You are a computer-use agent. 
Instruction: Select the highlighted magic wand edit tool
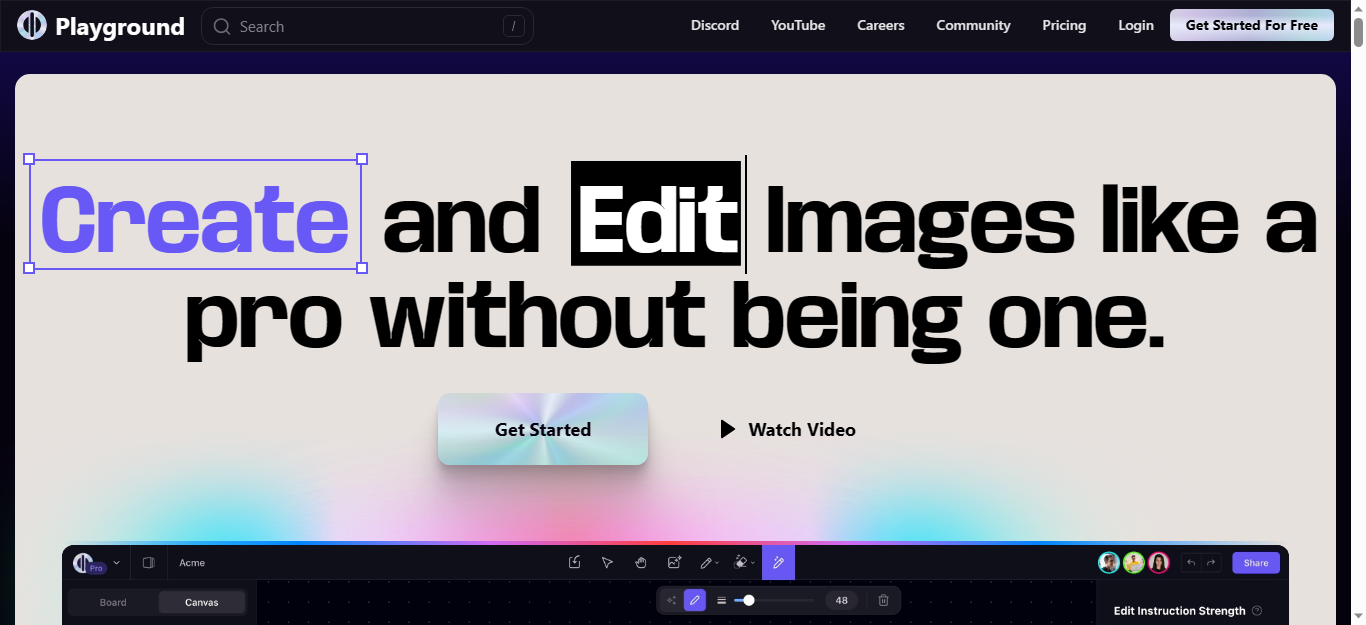778,563
